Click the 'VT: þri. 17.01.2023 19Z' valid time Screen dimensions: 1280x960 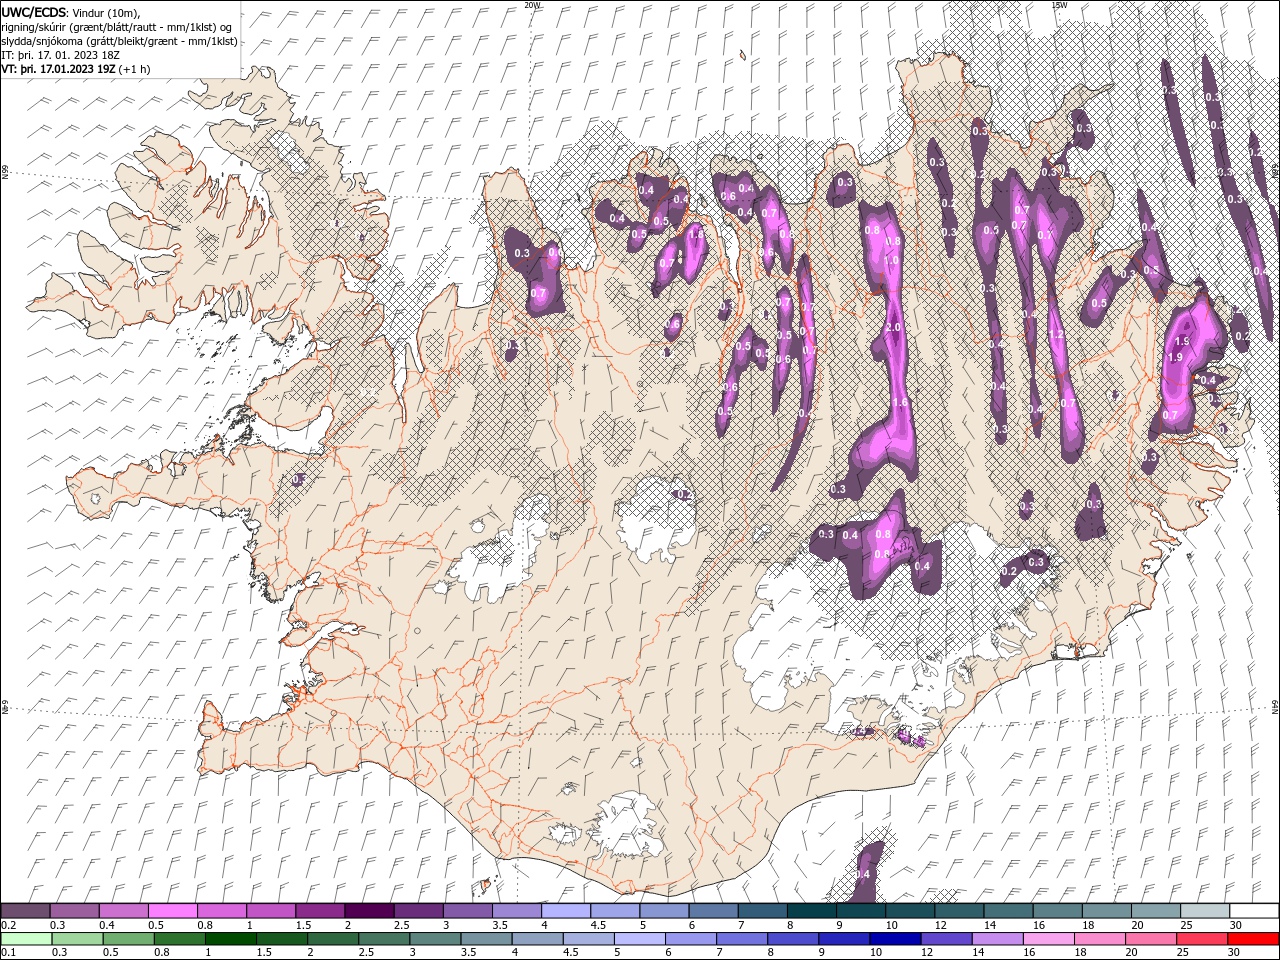[x=58, y=69]
